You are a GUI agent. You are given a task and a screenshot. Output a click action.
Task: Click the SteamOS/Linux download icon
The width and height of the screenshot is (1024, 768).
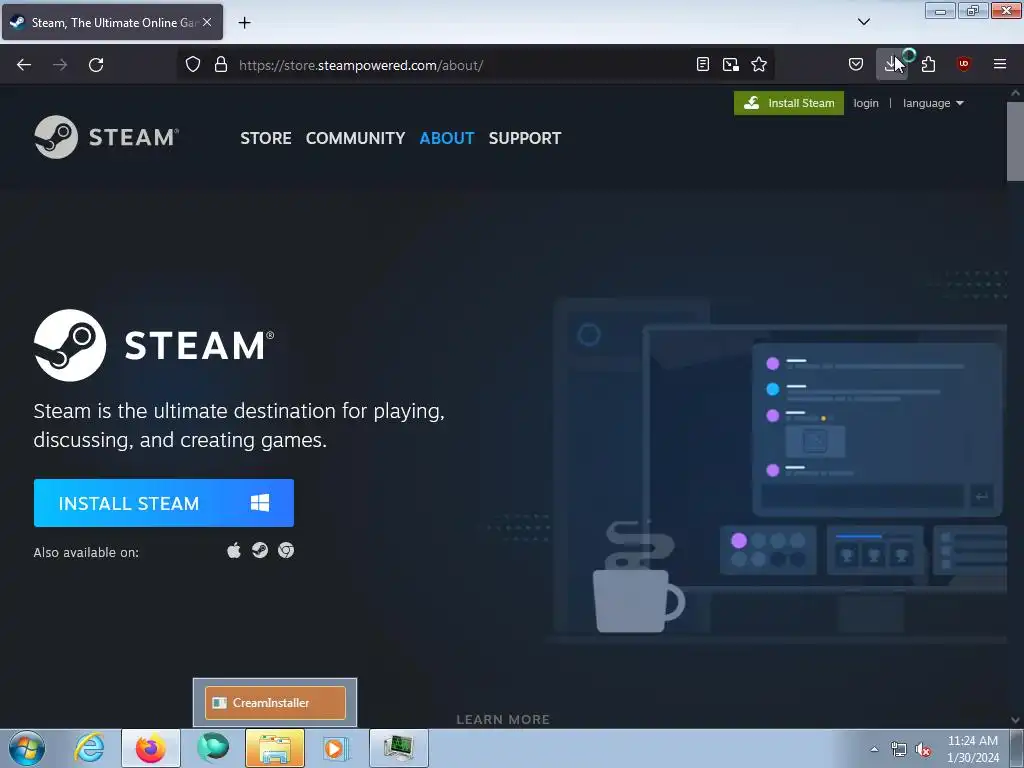pyautogui.click(x=260, y=551)
